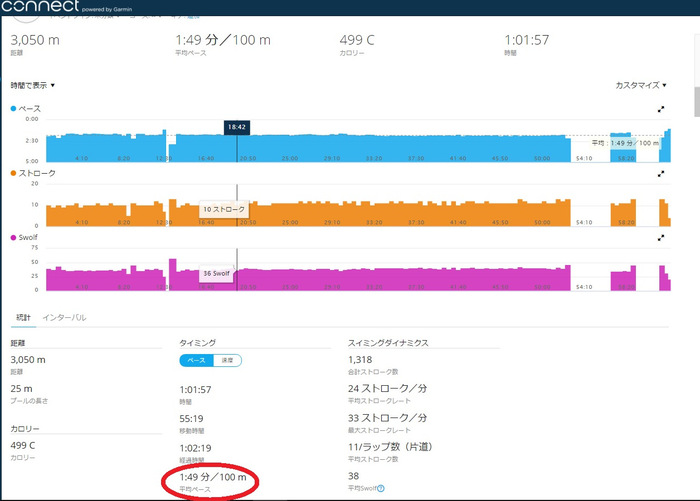Open help icon next to 平均Swolf

tap(381, 488)
